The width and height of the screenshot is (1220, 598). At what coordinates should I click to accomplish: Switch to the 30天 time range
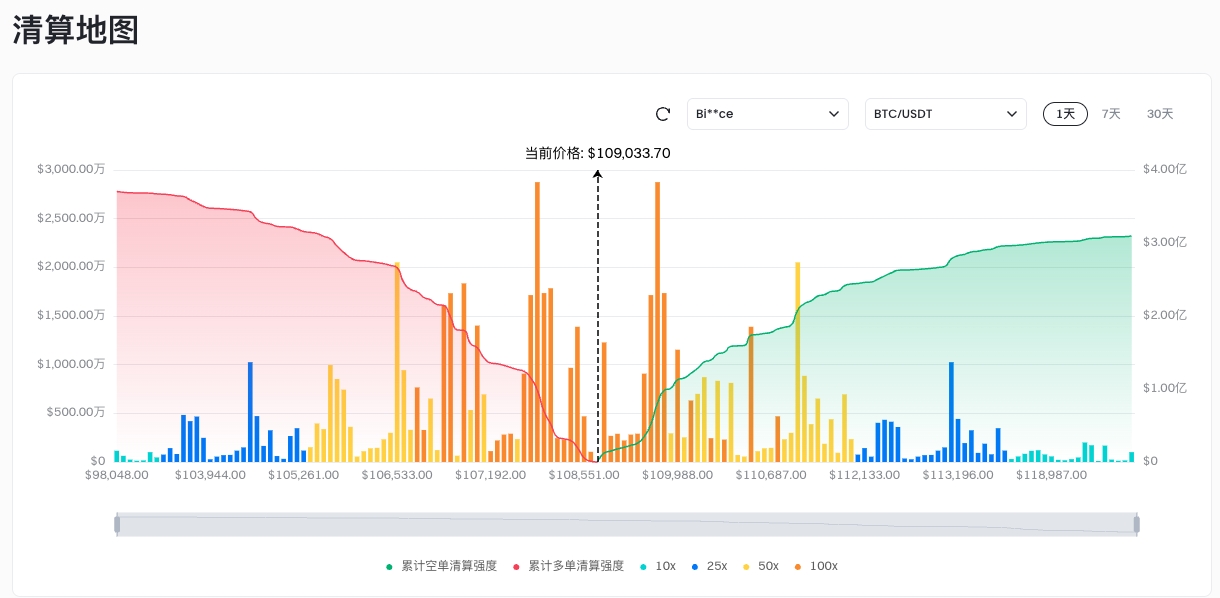[1160, 114]
